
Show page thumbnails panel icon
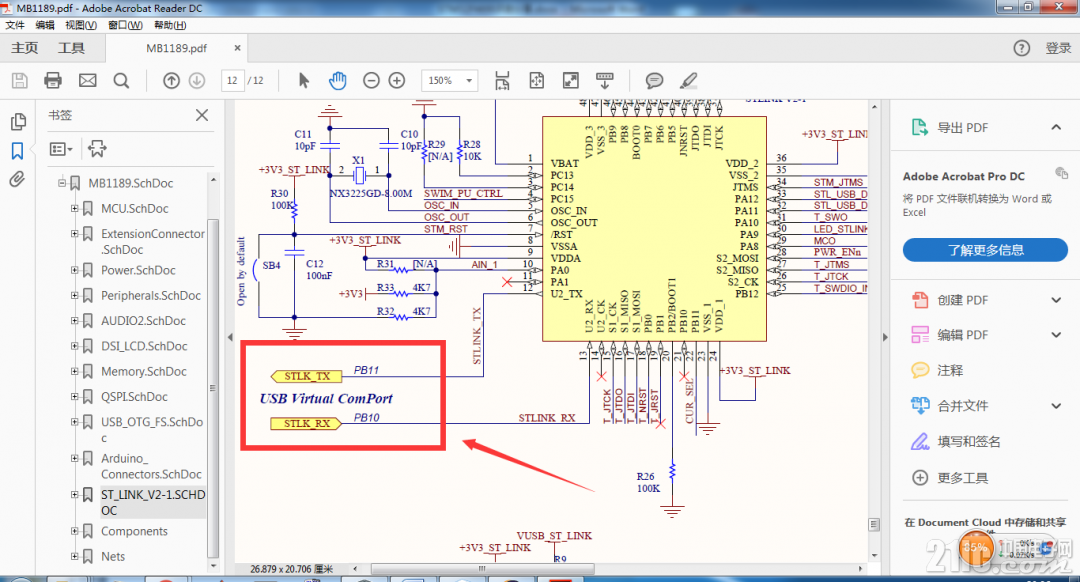pyautogui.click(x=19, y=122)
